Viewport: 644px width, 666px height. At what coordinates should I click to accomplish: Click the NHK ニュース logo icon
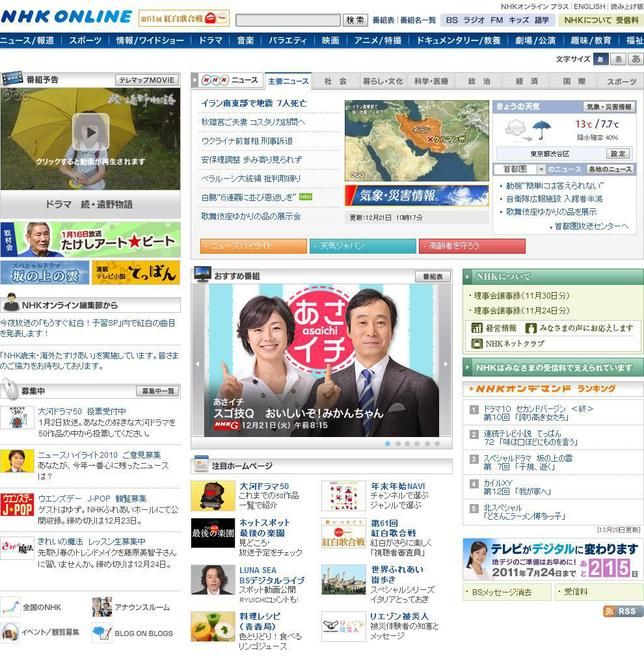pos(215,80)
